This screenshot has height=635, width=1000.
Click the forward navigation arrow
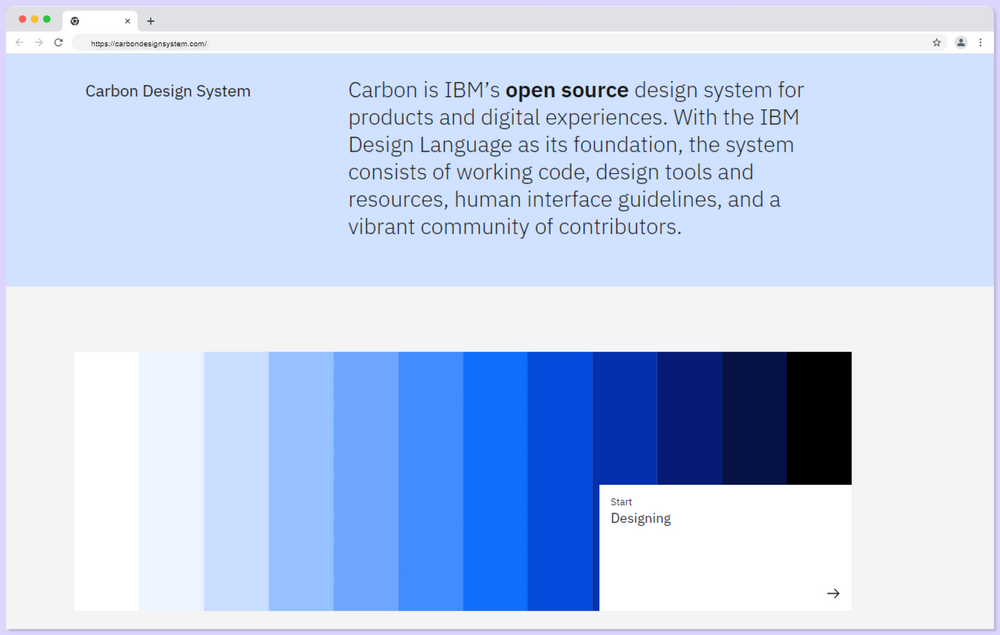(x=38, y=43)
